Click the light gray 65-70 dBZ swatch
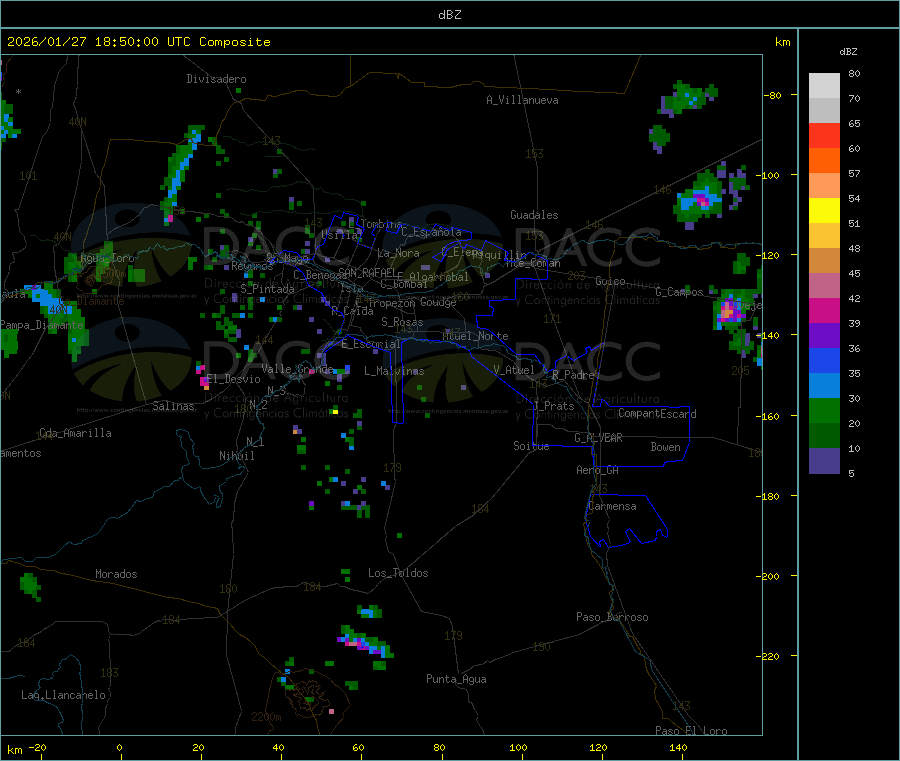This screenshot has width=900, height=761. [824, 110]
